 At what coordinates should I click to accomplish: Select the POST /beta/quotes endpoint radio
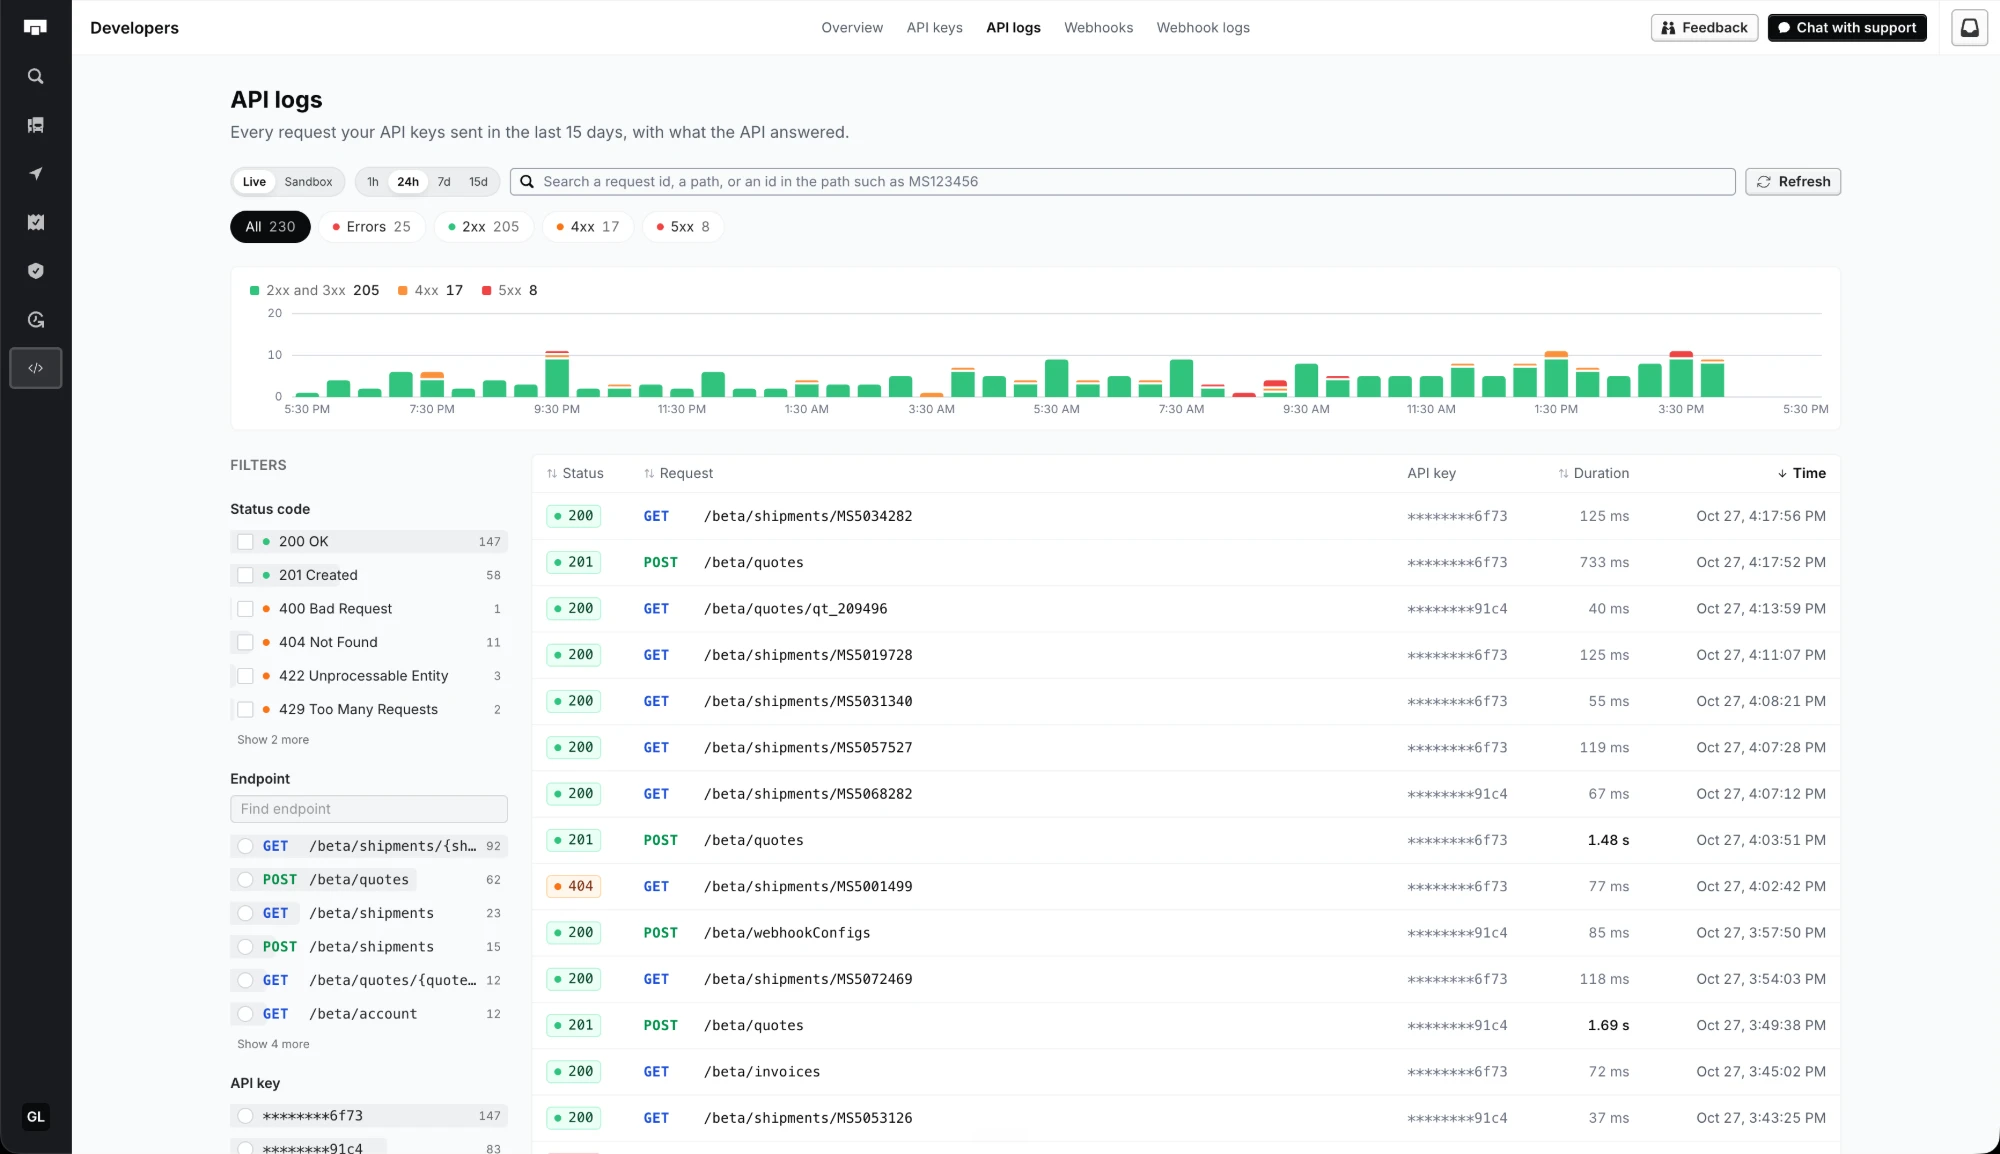(x=245, y=880)
